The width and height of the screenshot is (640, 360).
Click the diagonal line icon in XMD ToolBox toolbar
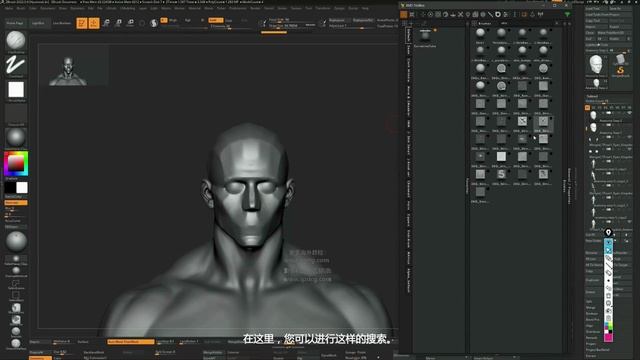point(490,15)
